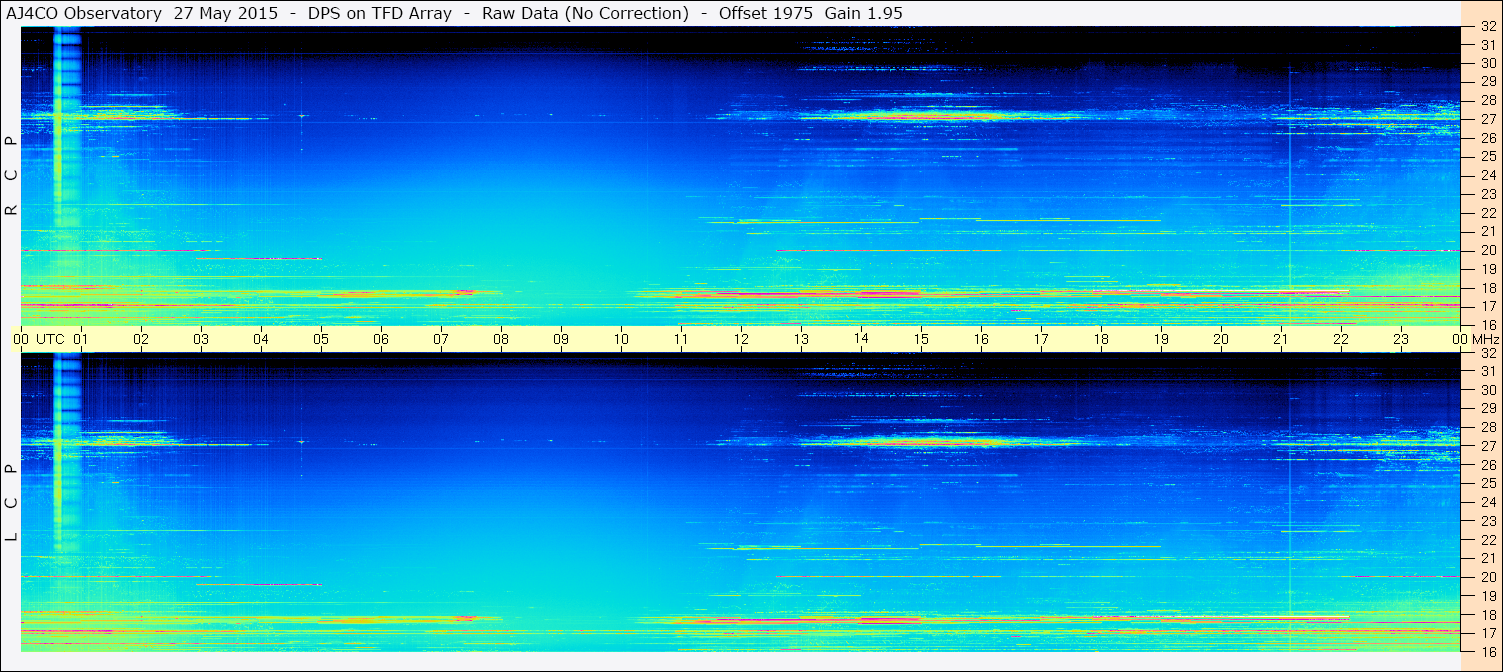Screen dimensions: 1503x672
Task: Click the DPS on TFD Array header text
Action: point(380,13)
